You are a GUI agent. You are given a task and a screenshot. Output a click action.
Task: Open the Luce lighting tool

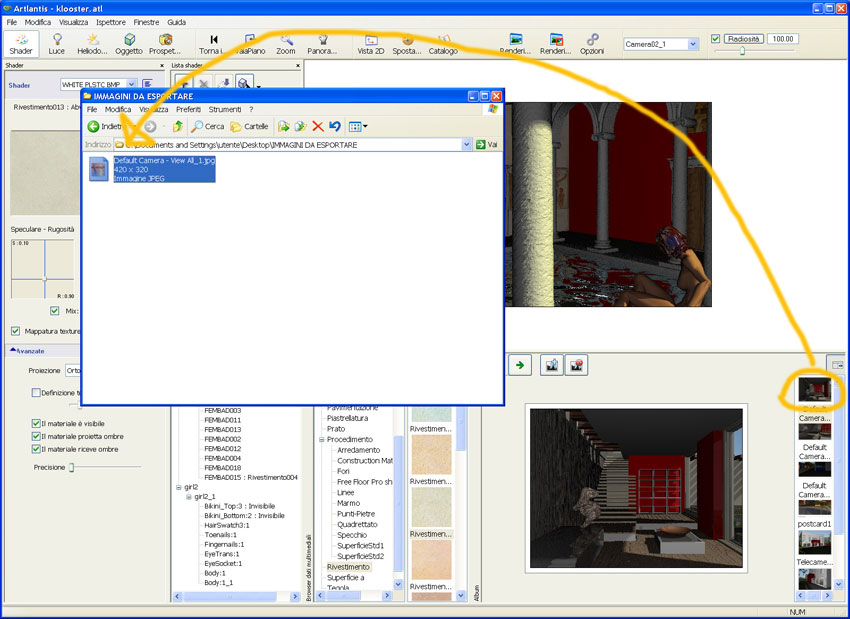coord(57,43)
